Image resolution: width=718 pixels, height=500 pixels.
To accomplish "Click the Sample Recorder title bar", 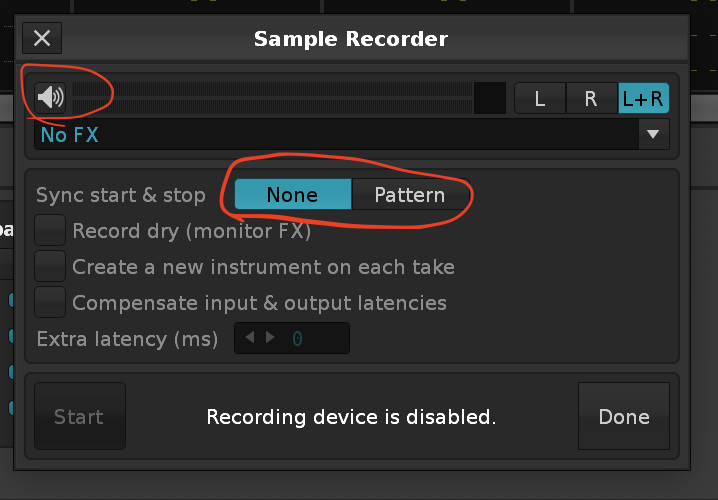I will click(x=351, y=38).
